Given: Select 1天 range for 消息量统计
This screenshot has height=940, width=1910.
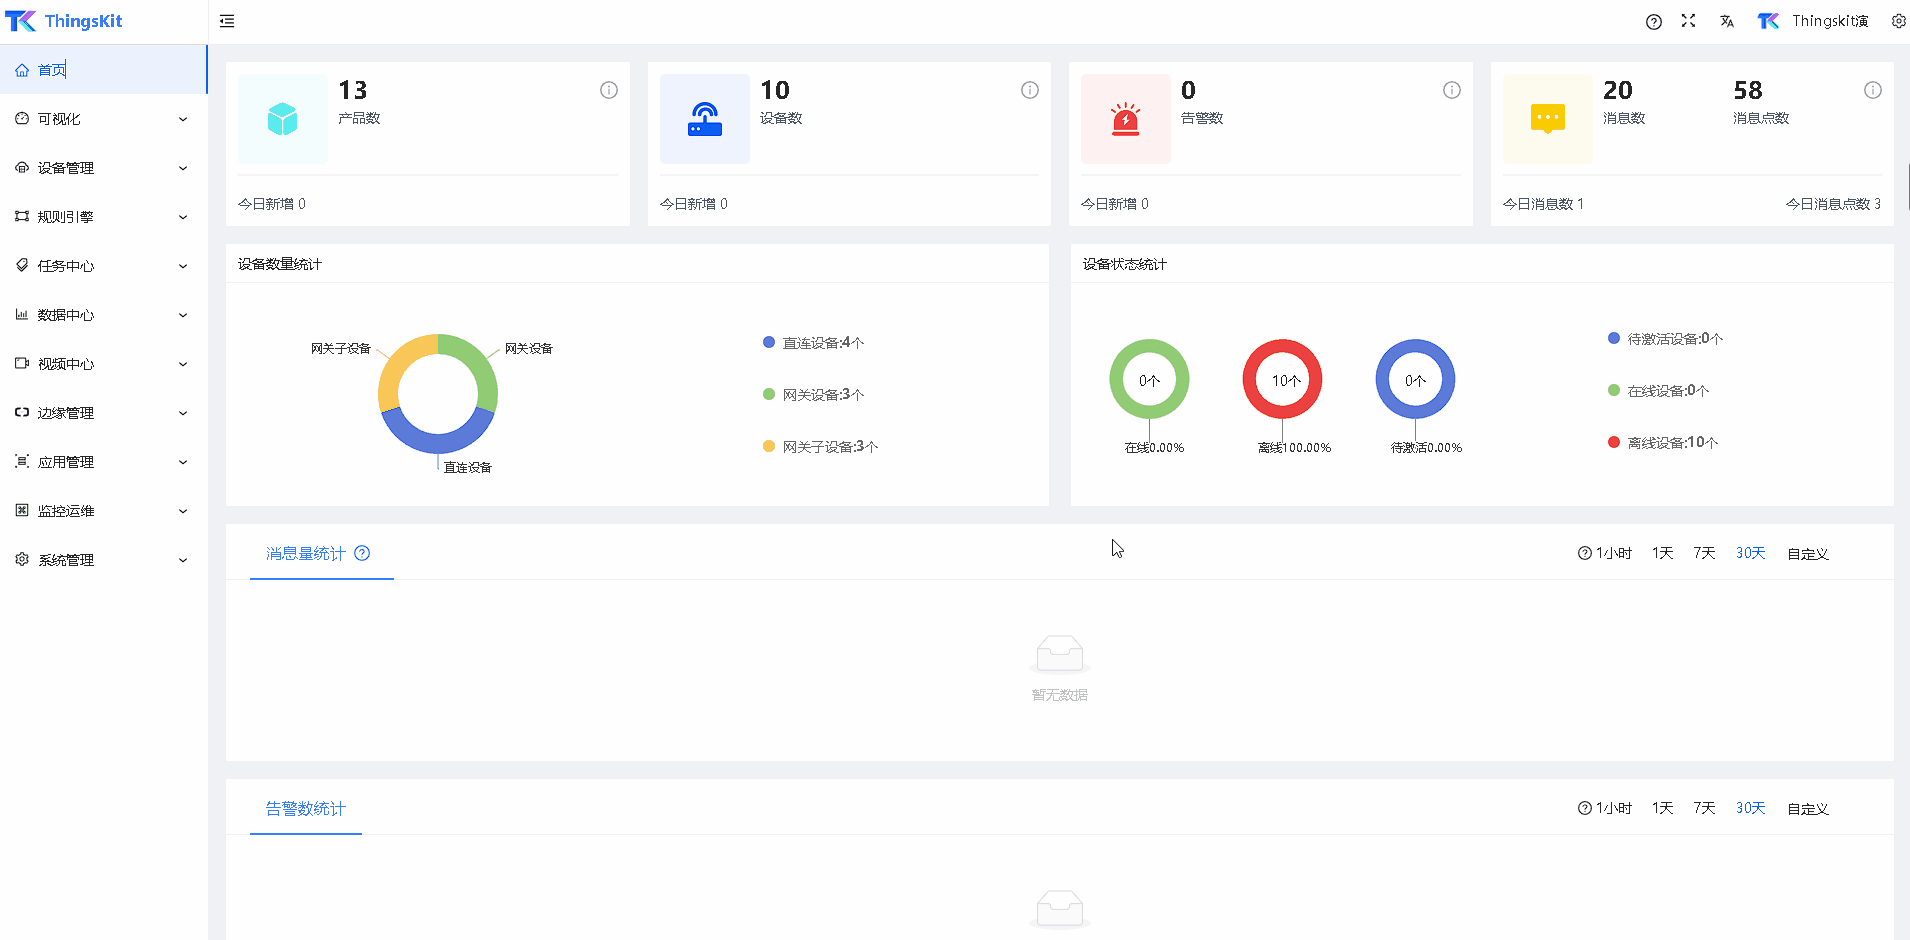Looking at the screenshot, I should coord(1663,553).
